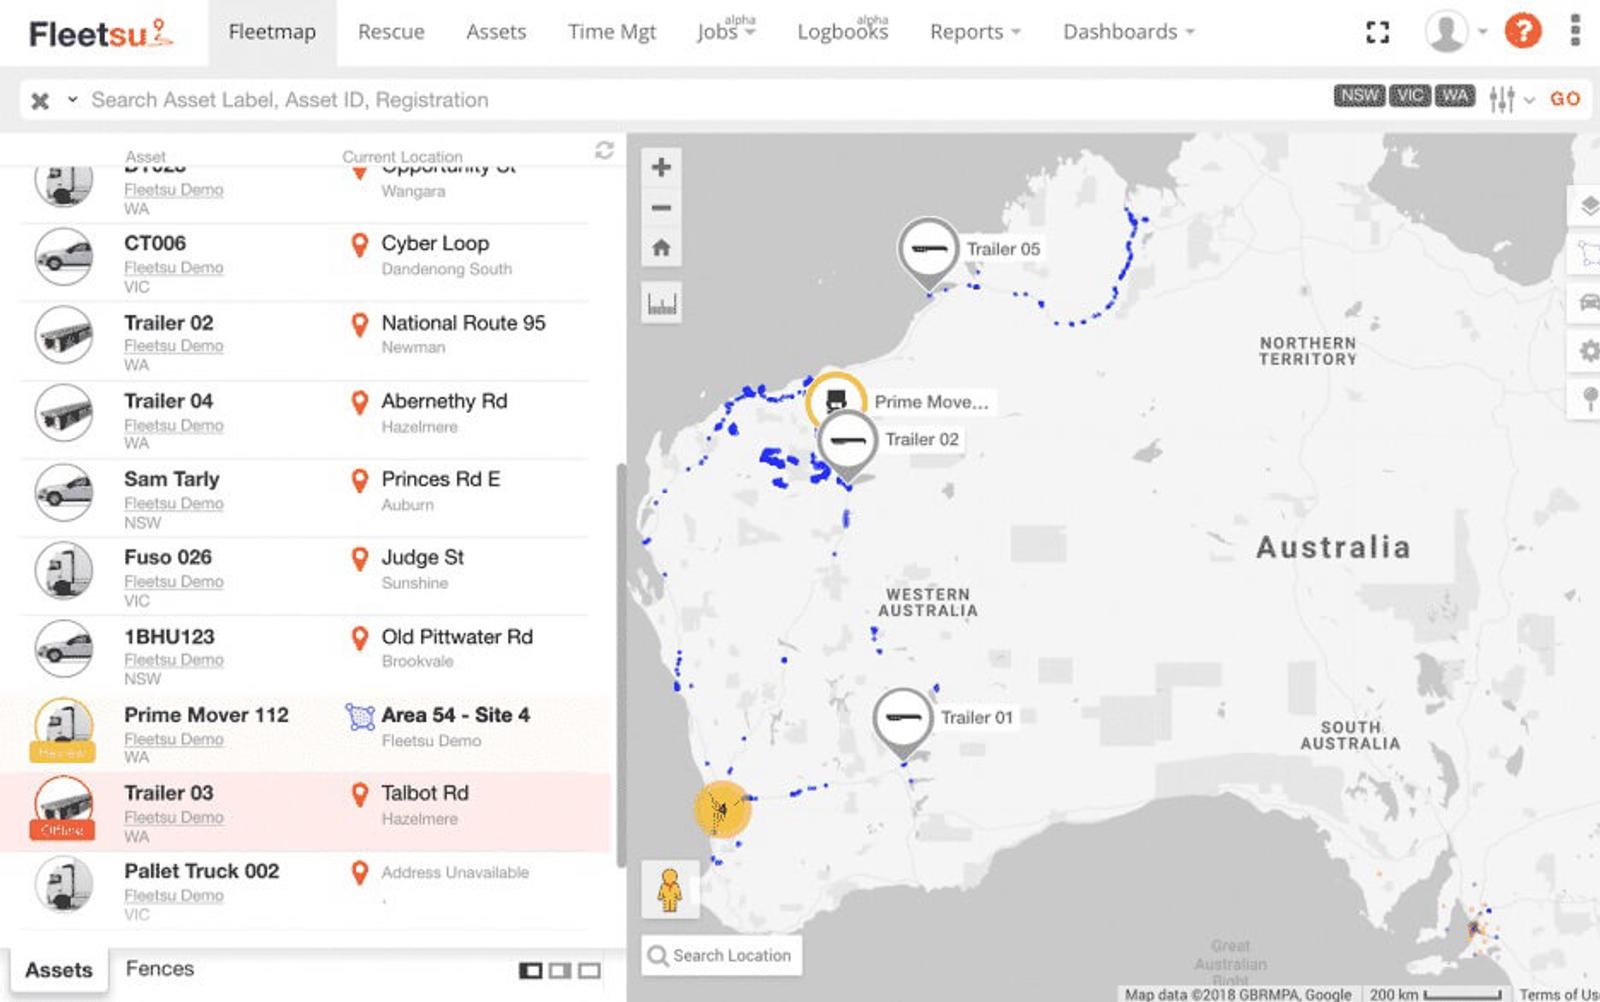Zoom out on the map
The width and height of the screenshot is (1600, 1002).
(661, 208)
